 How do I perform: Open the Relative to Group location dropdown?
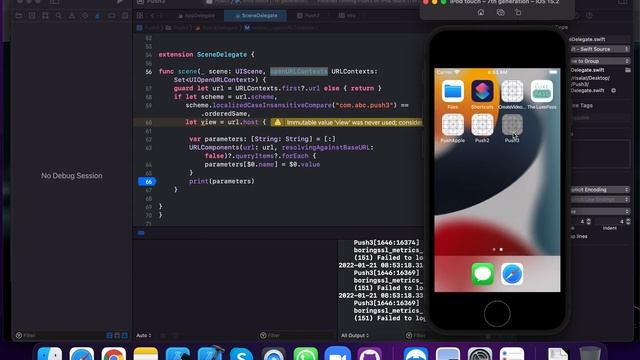pyautogui.click(x=600, y=61)
